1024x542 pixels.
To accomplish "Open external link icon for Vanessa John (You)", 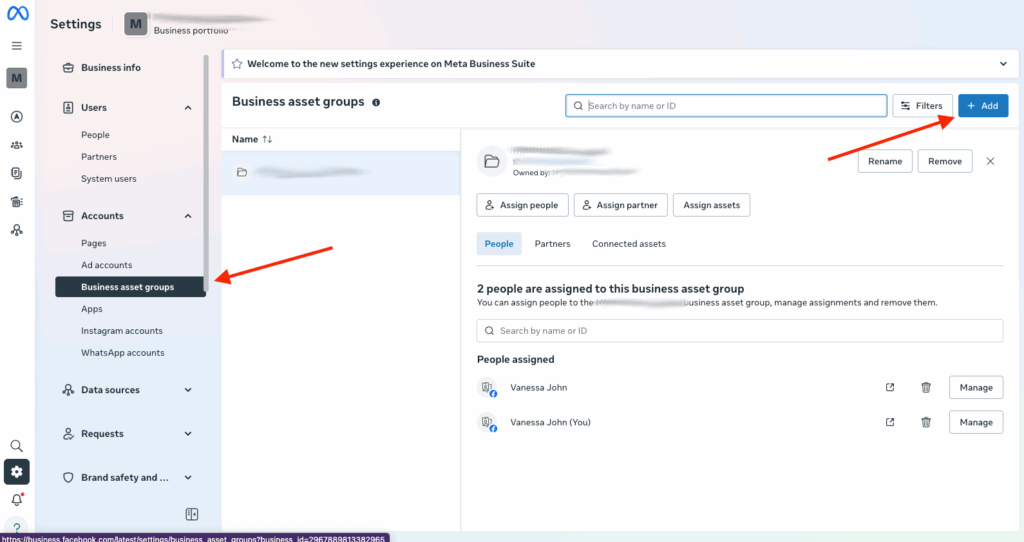I will click(890, 422).
